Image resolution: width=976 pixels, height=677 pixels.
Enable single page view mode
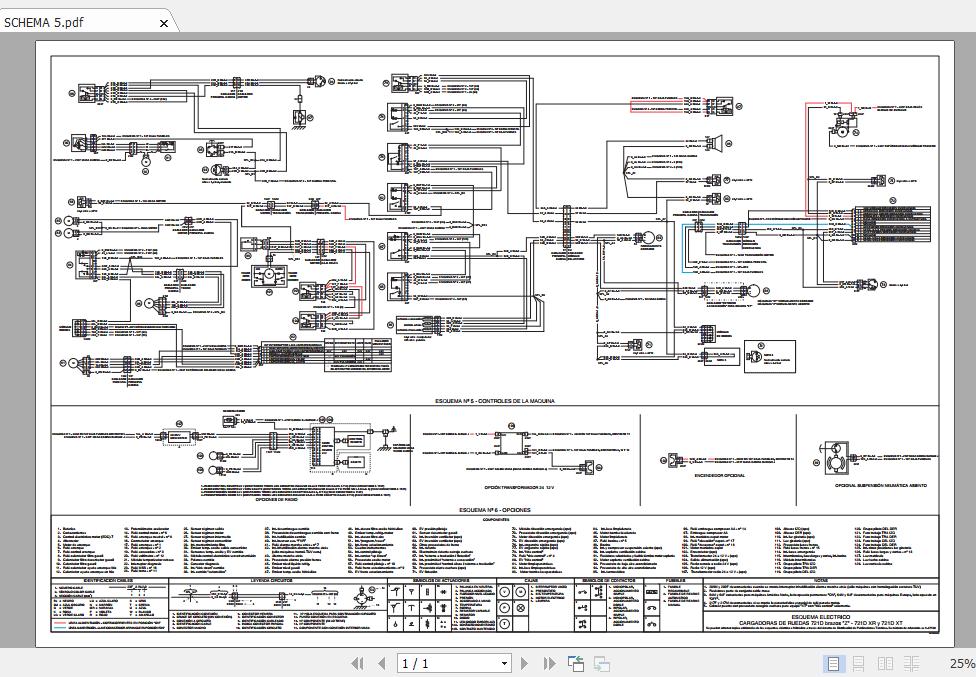click(x=833, y=663)
